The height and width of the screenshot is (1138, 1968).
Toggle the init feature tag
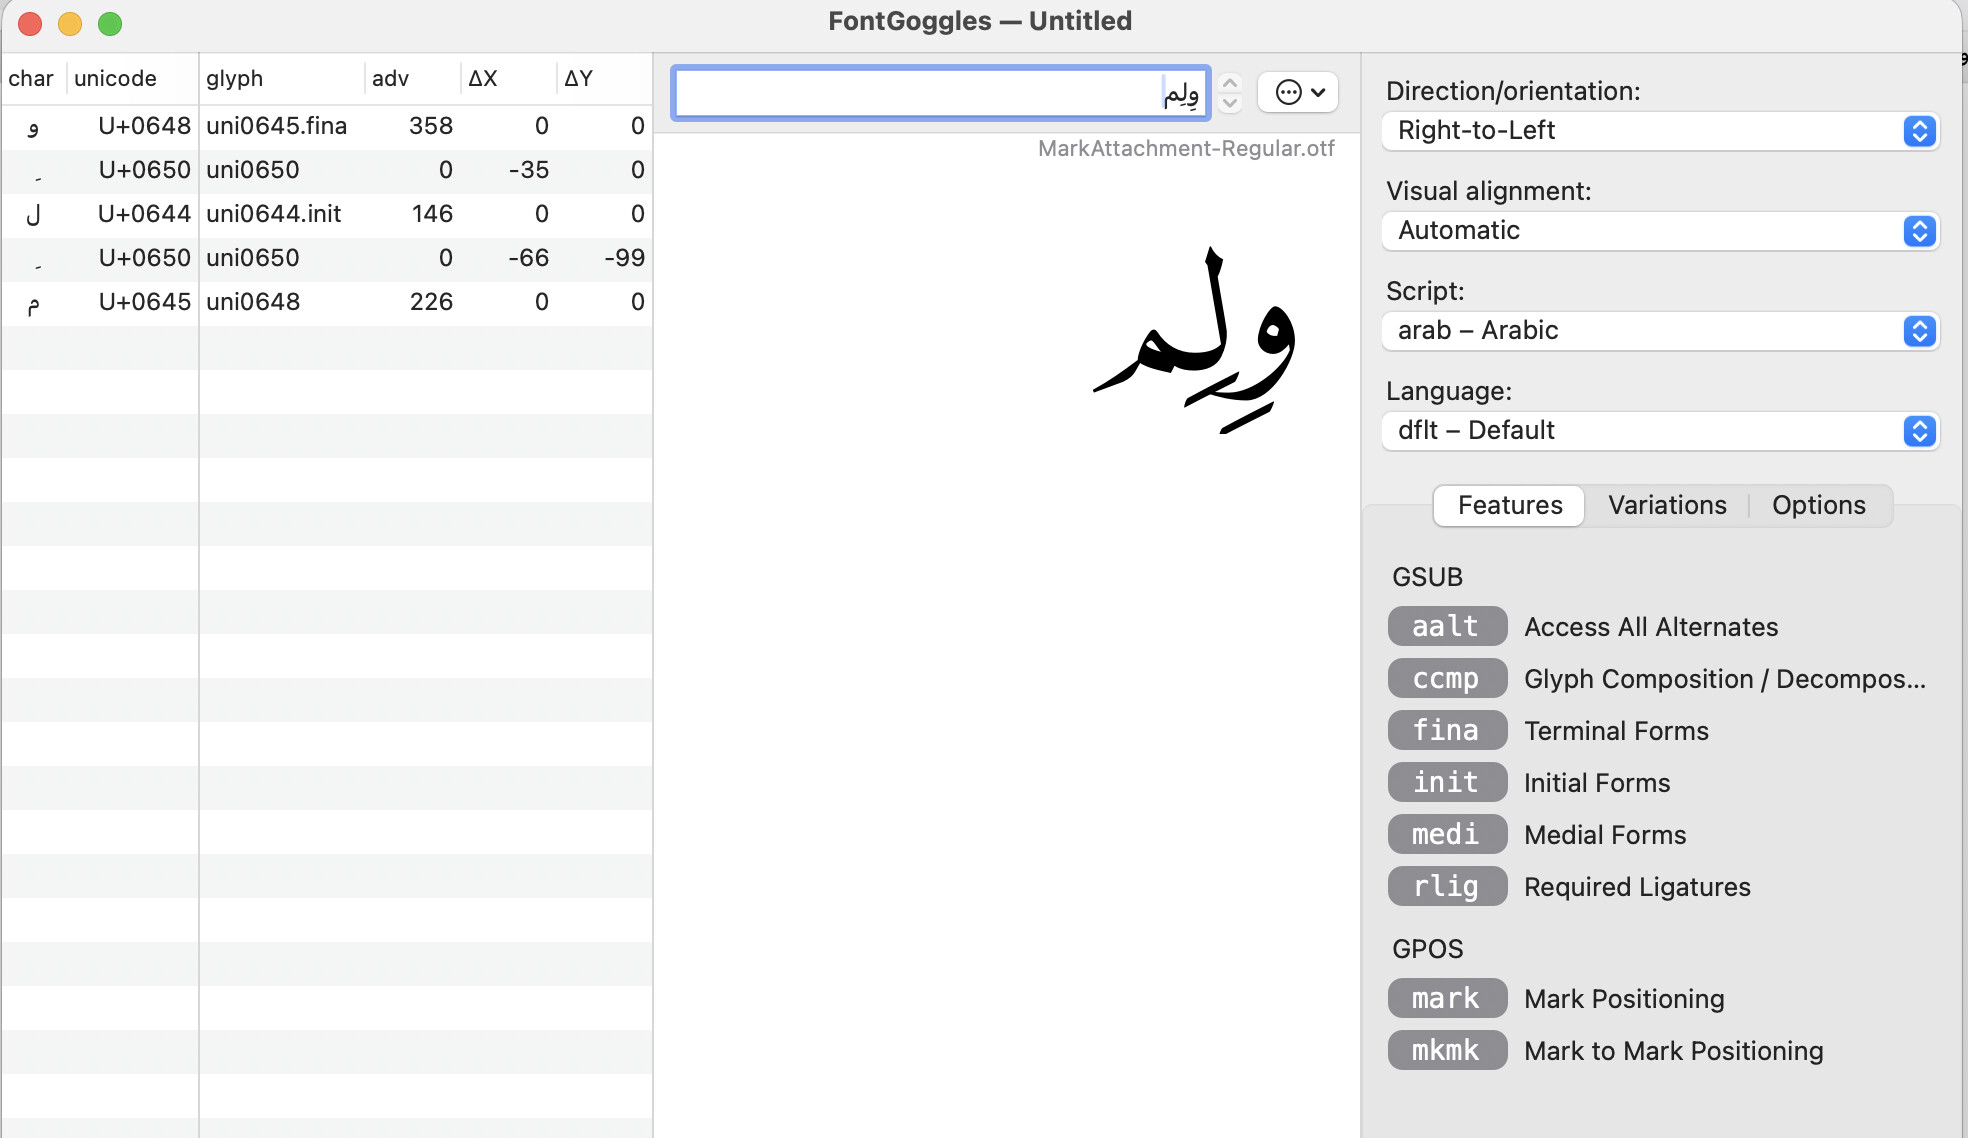tap(1446, 783)
